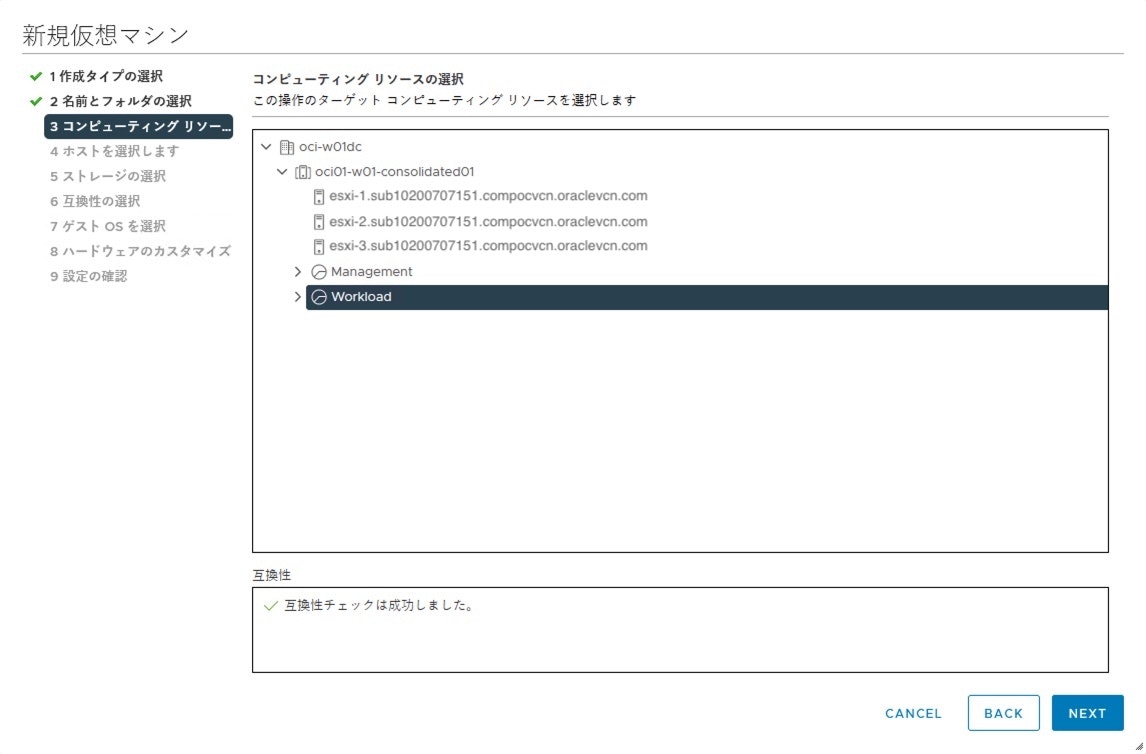Select step 4 ホストを選択します
The height and width of the screenshot is (754, 1146).
[x=115, y=151]
